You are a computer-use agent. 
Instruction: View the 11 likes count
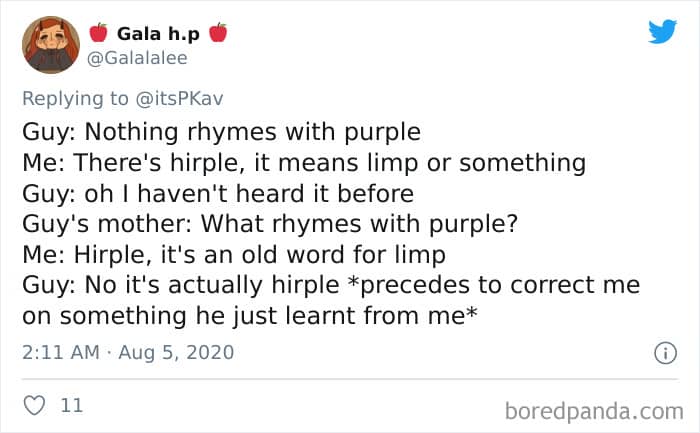click(72, 405)
